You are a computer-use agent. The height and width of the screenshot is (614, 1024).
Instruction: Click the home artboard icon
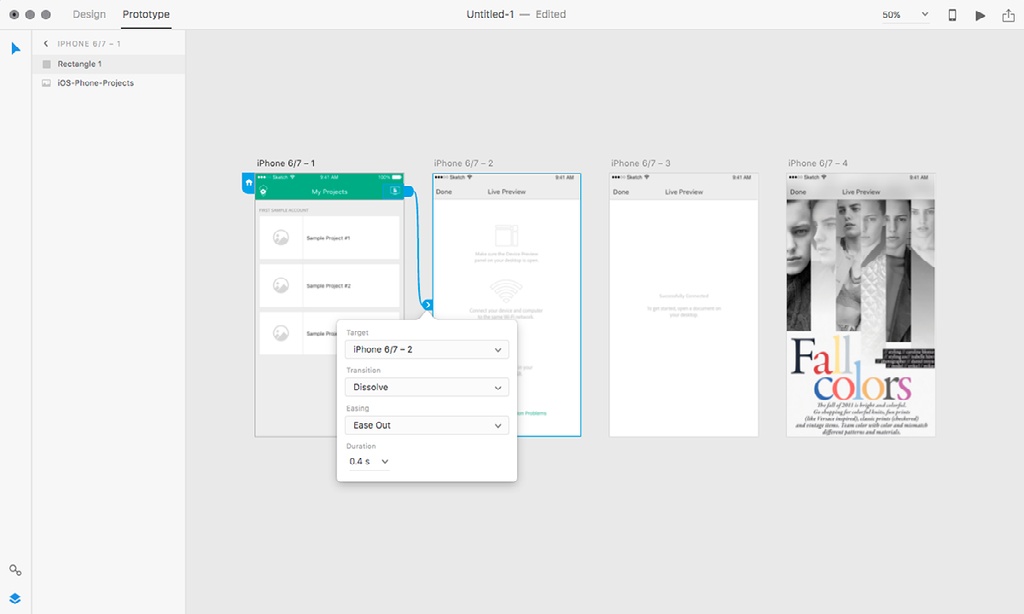[248, 183]
